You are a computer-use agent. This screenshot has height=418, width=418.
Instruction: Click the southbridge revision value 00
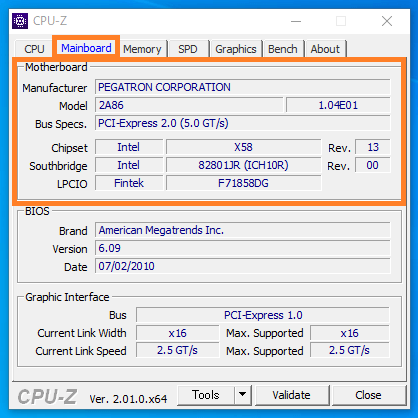pos(373,165)
